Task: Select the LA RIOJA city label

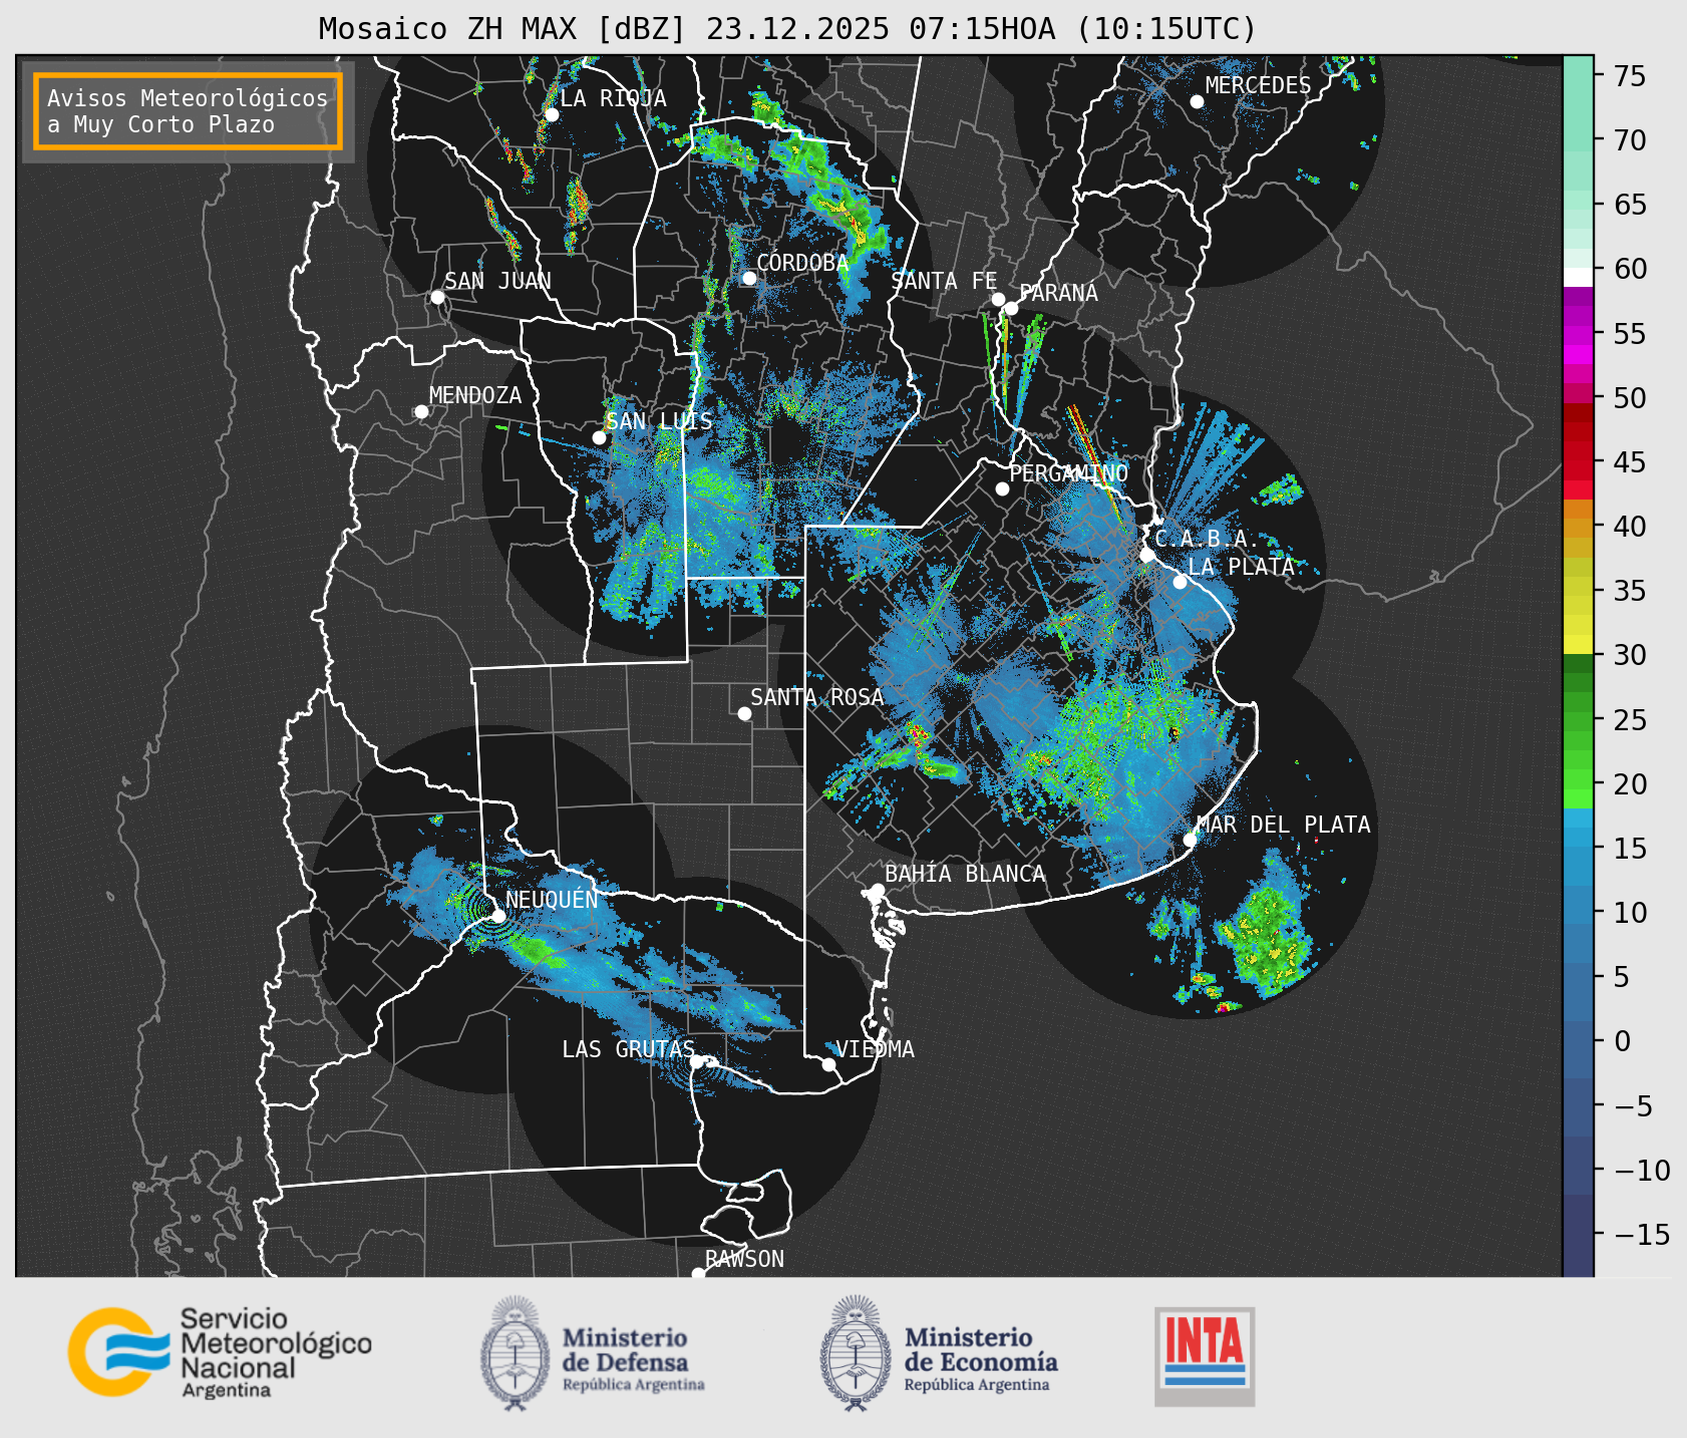Action: [613, 98]
